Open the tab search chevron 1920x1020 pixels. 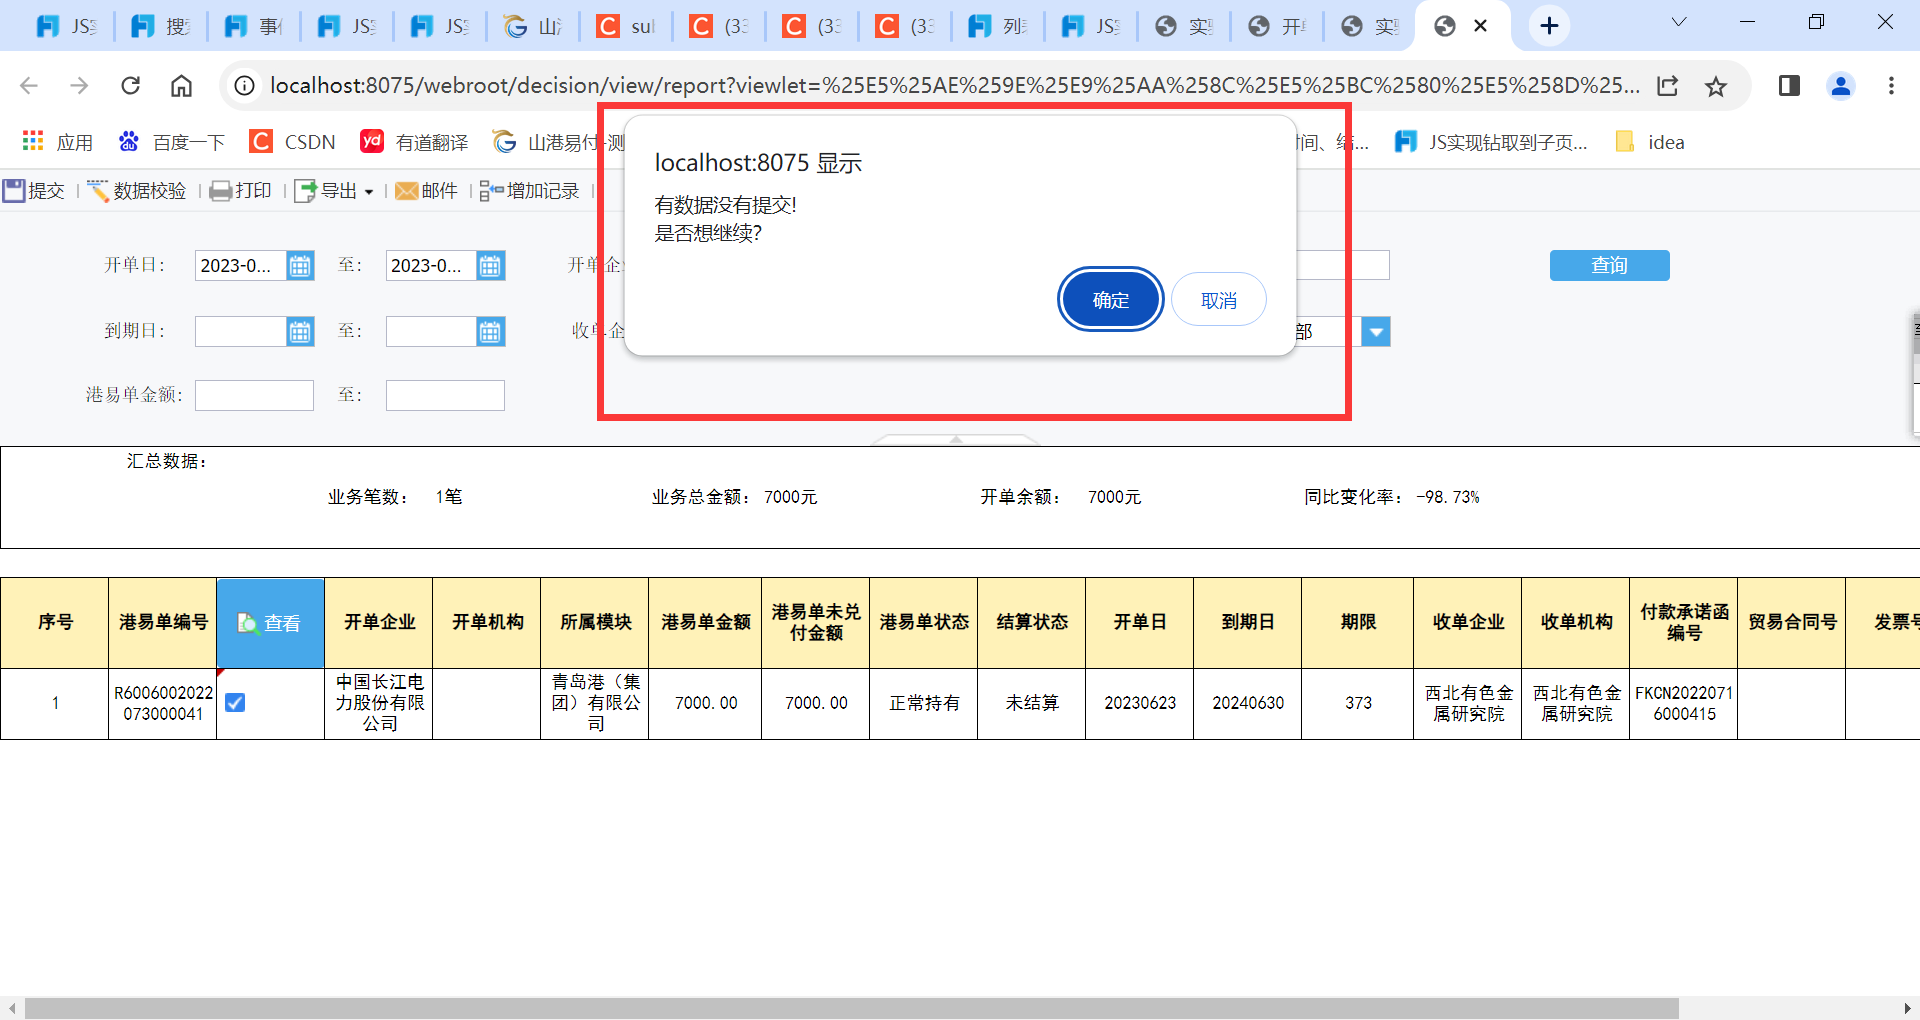tap(1679, 22)
